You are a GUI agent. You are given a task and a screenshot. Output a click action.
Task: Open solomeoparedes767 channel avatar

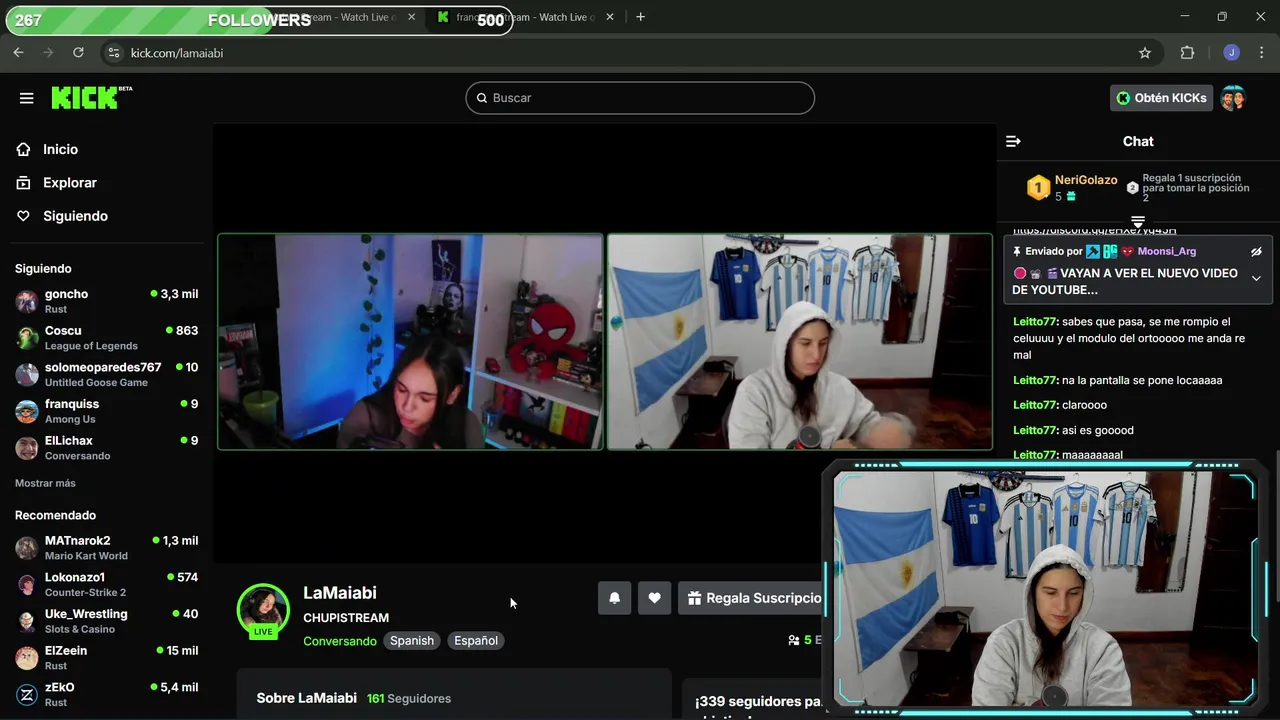coord(27,374)
